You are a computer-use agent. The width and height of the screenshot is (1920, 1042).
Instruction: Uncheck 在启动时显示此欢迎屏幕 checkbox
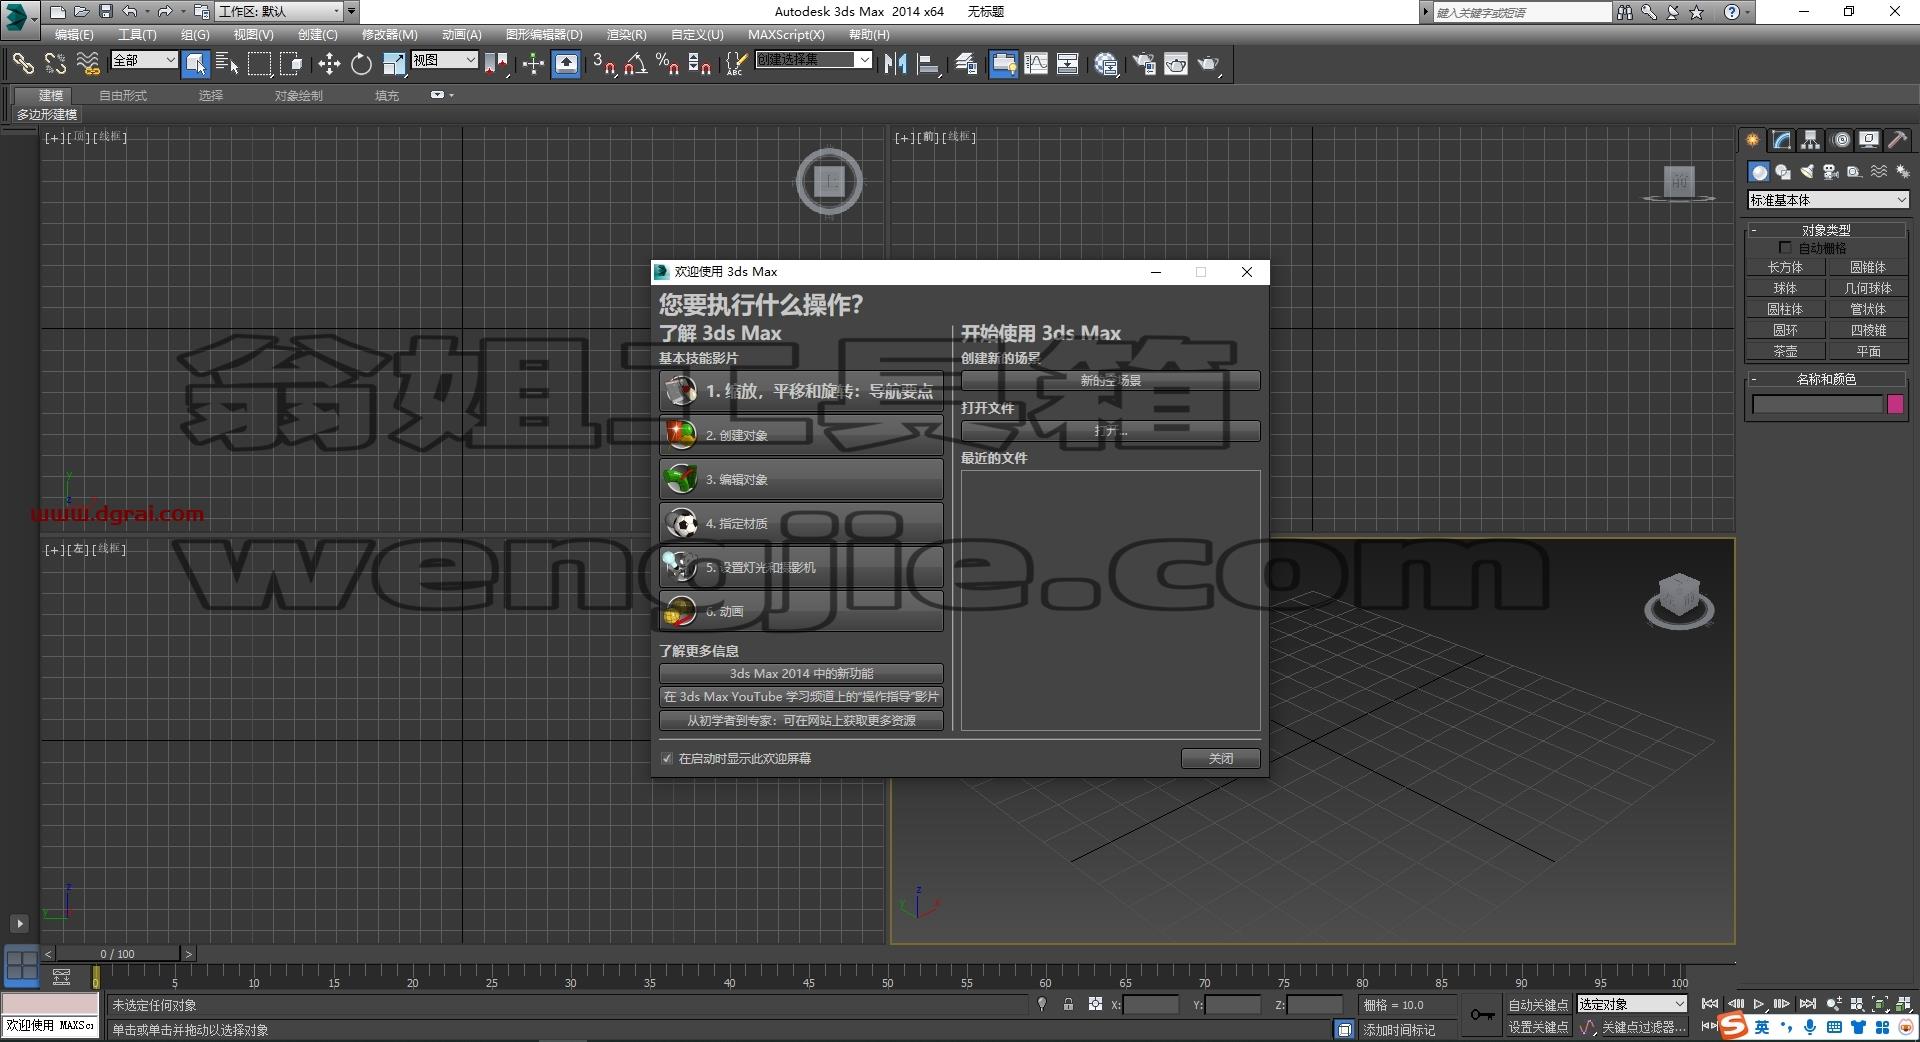click(667, 758)
